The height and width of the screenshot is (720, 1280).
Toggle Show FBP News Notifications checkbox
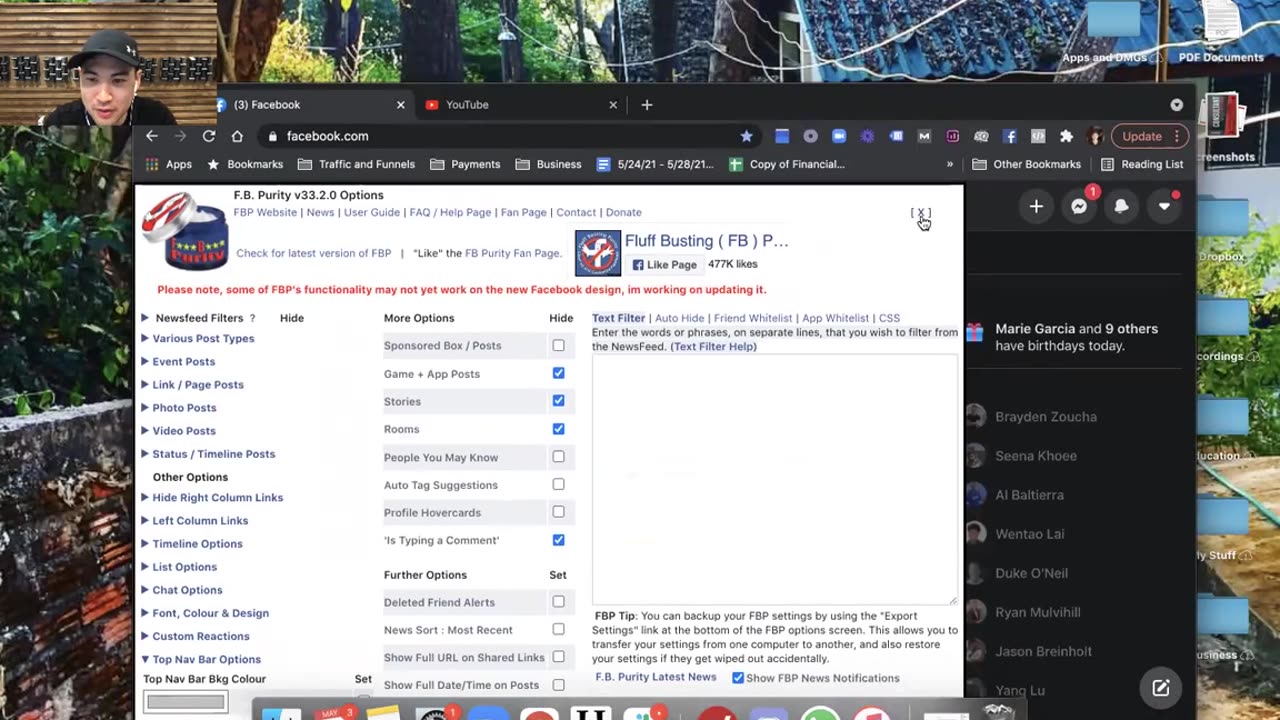tap(738, 678)
